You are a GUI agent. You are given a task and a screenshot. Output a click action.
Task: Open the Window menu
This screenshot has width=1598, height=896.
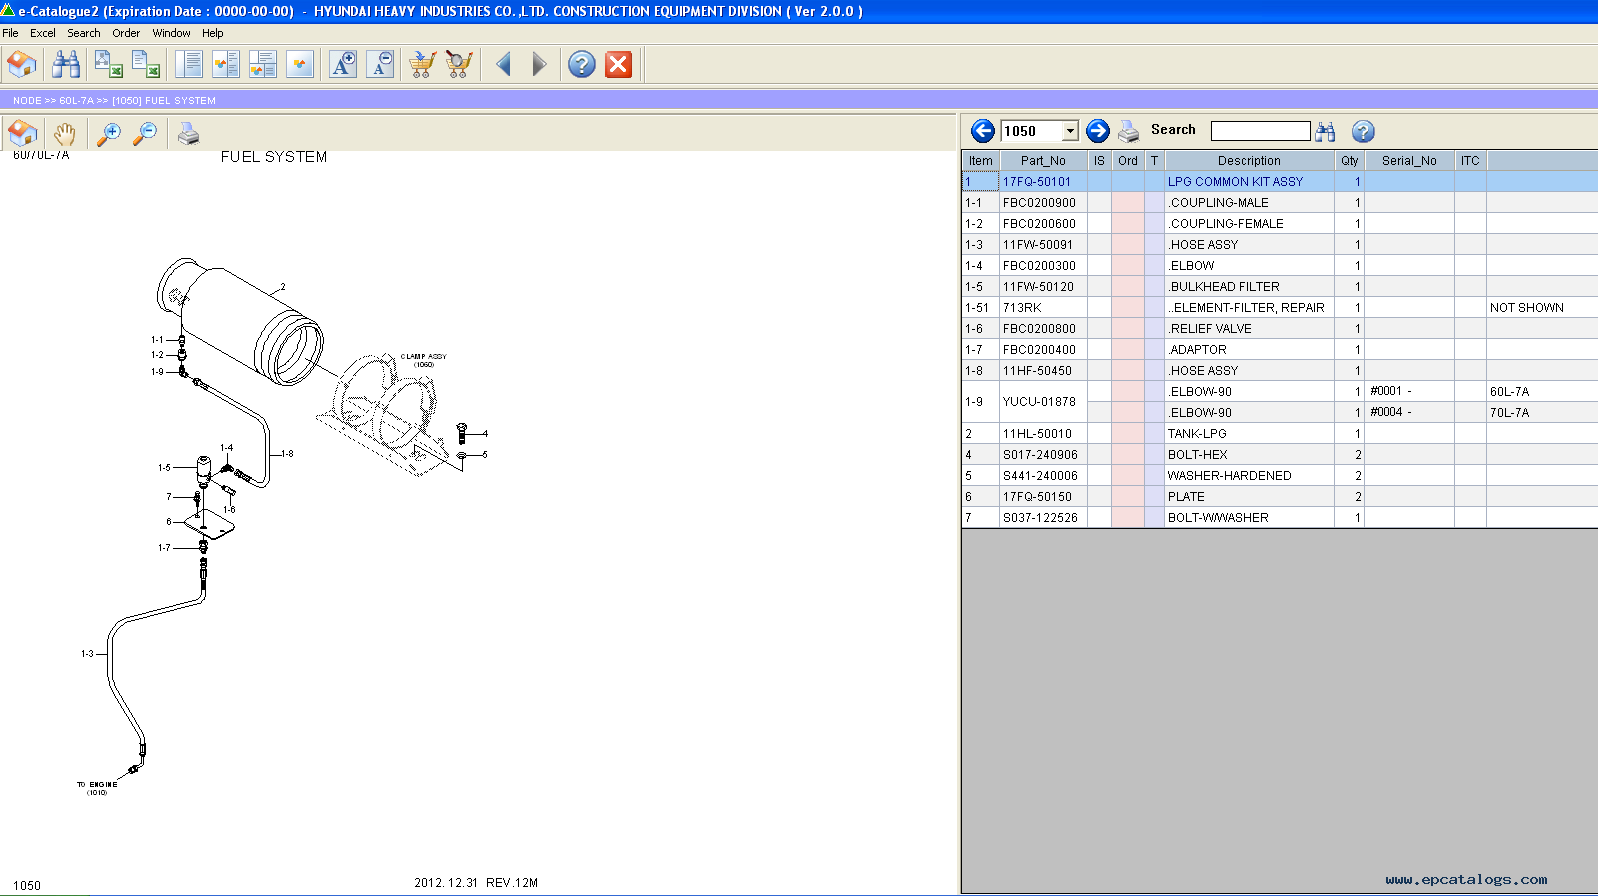click(171, 33)
